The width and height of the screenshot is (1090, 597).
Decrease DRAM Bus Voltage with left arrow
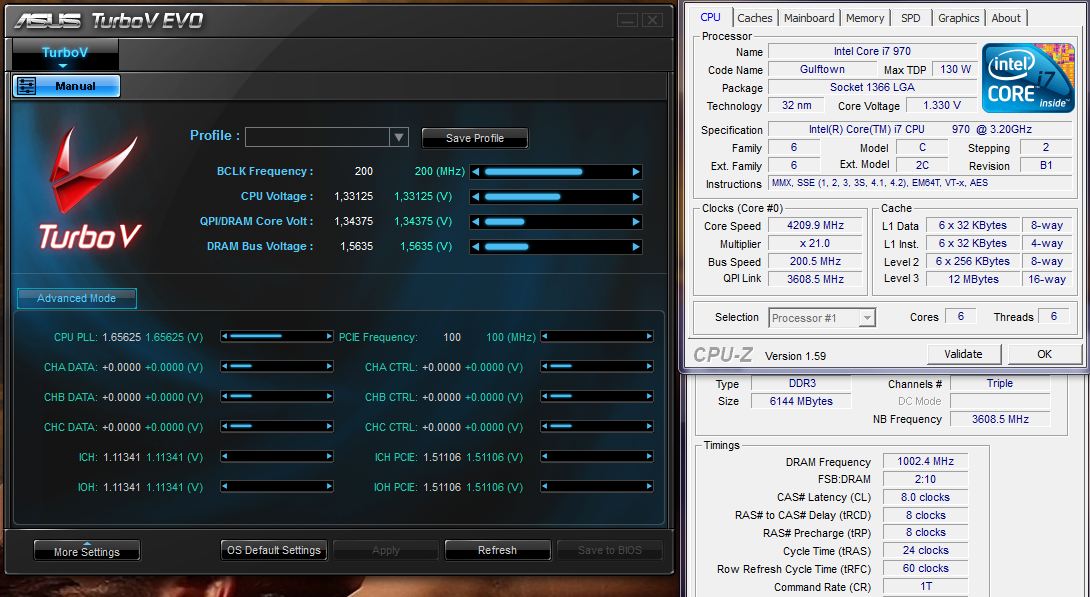pos(475,247)
